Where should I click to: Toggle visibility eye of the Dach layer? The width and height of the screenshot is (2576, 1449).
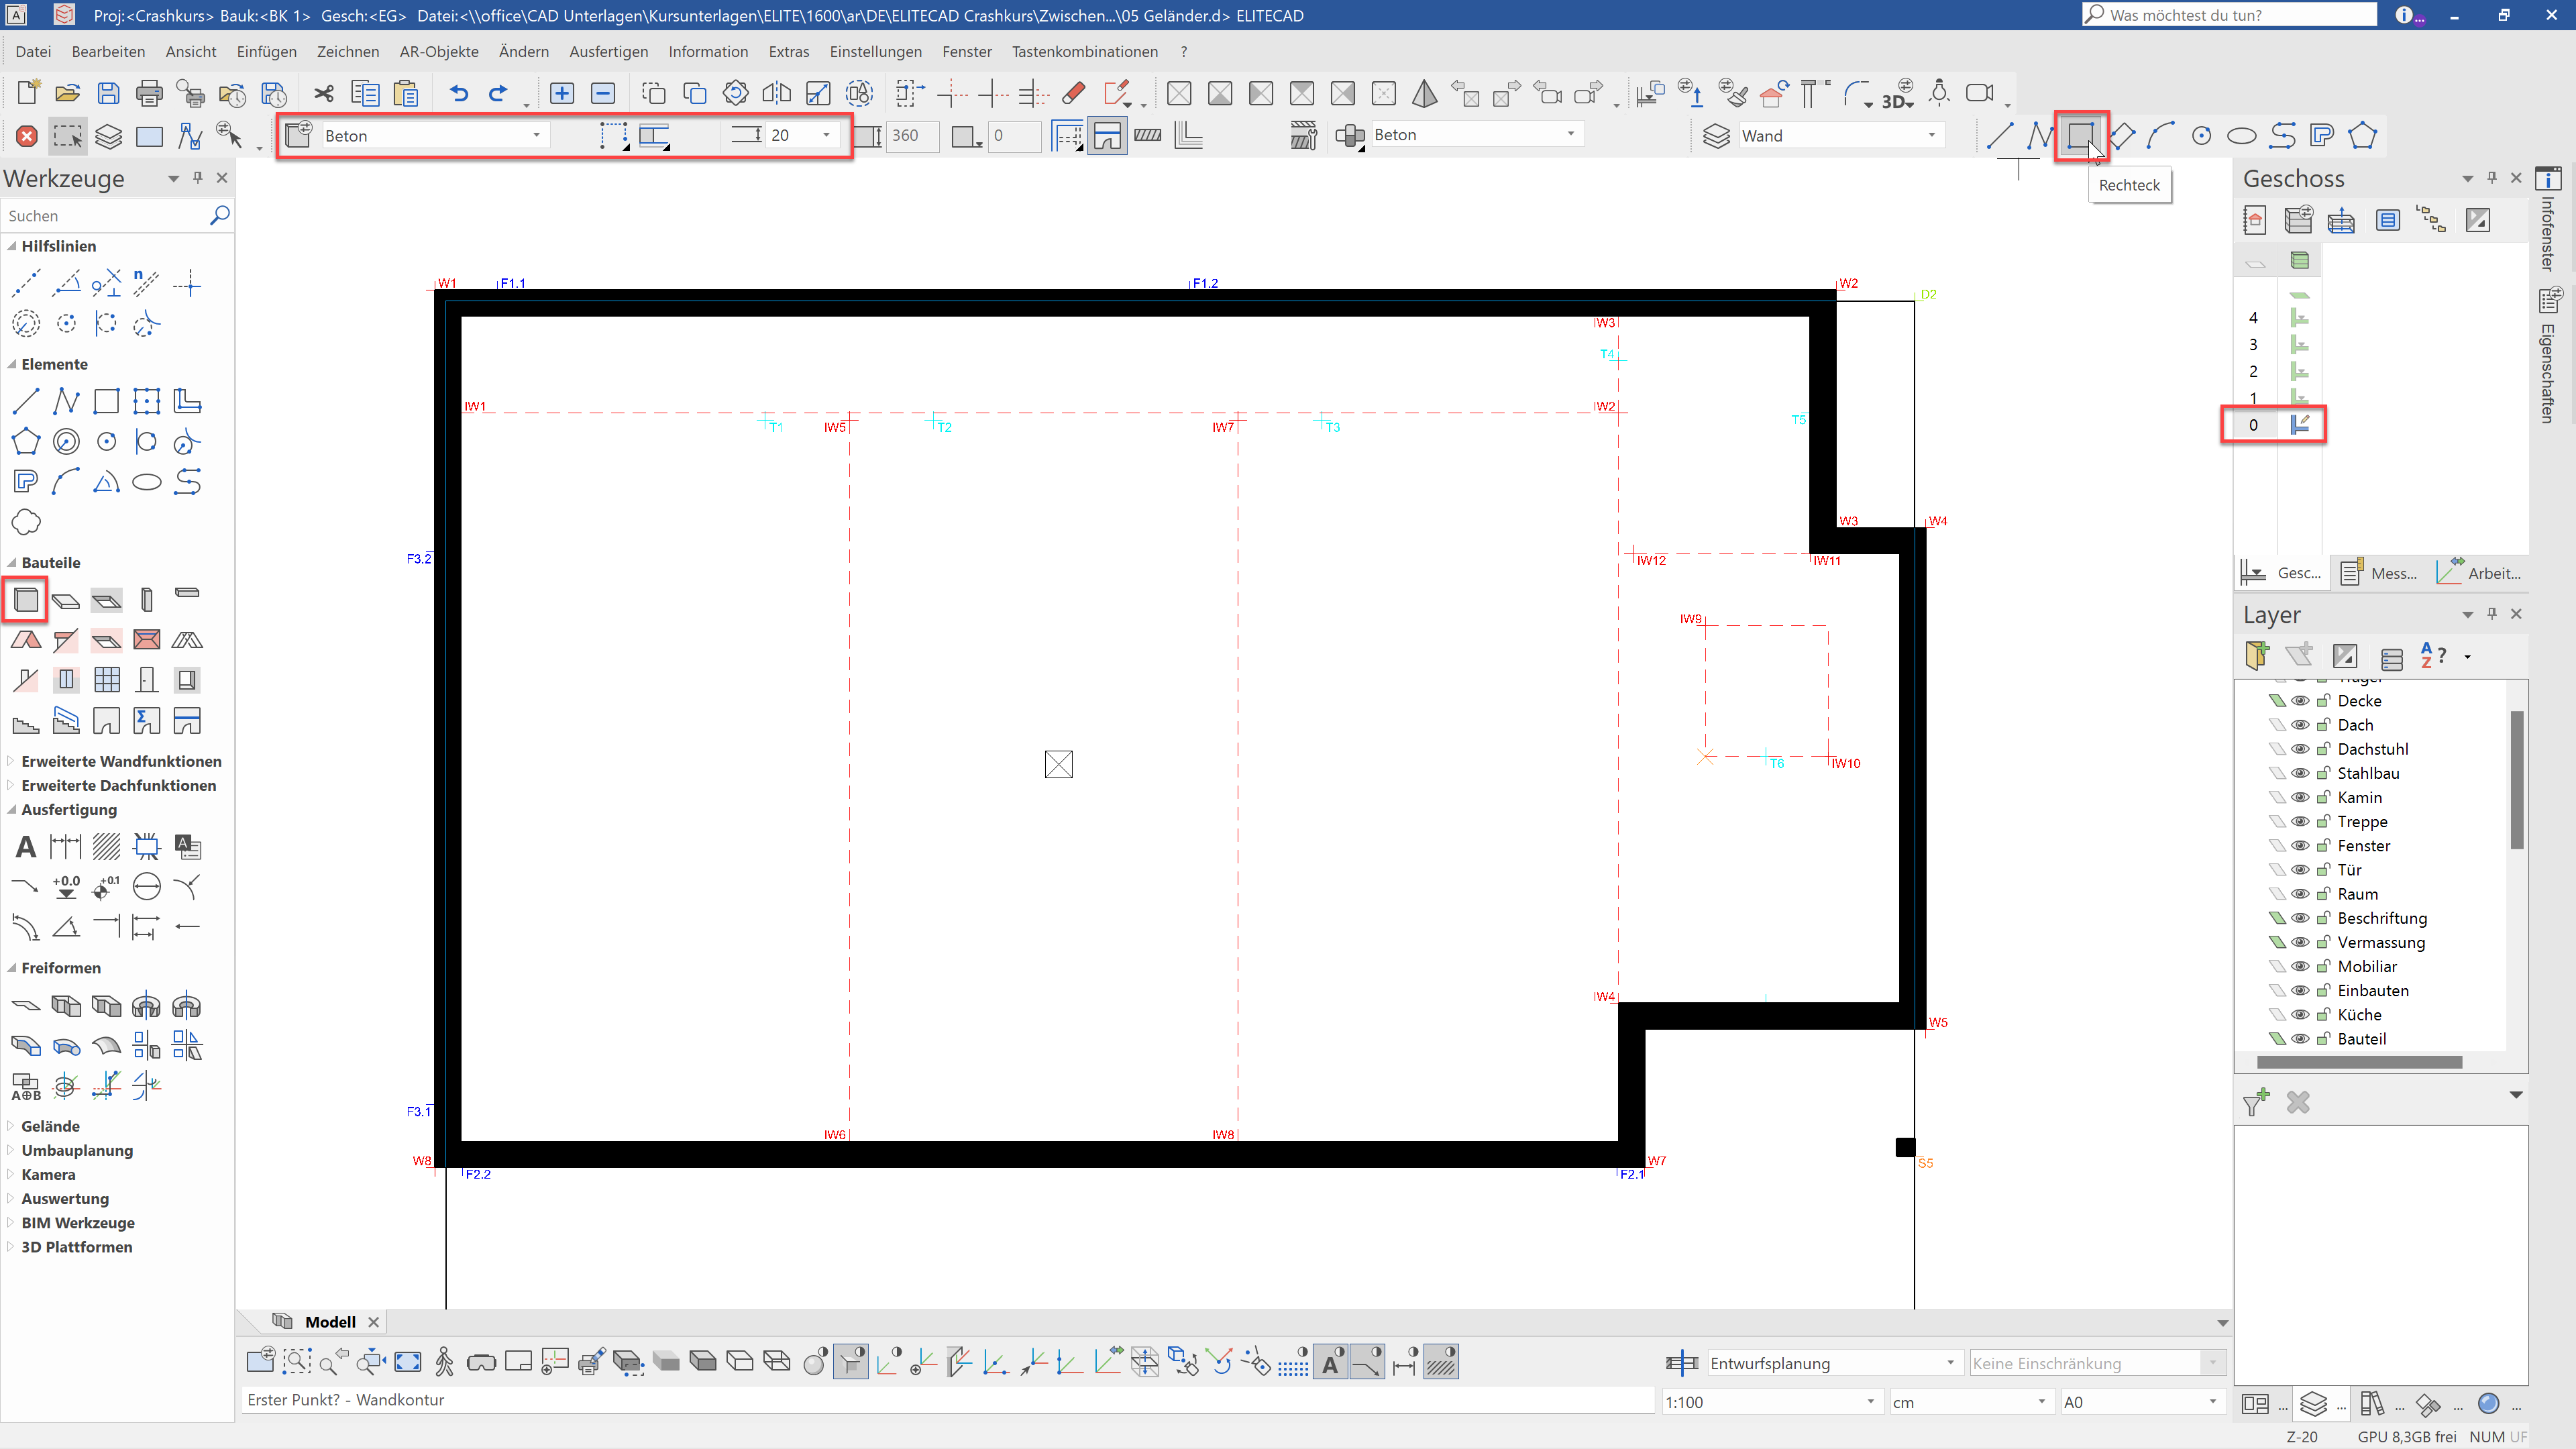click(2299, 725)
